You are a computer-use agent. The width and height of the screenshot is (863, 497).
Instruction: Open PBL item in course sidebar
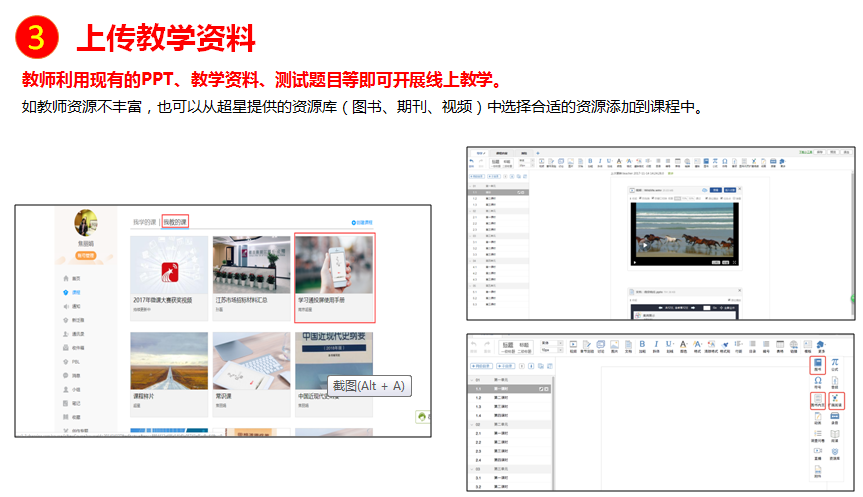tap(72, 362)
